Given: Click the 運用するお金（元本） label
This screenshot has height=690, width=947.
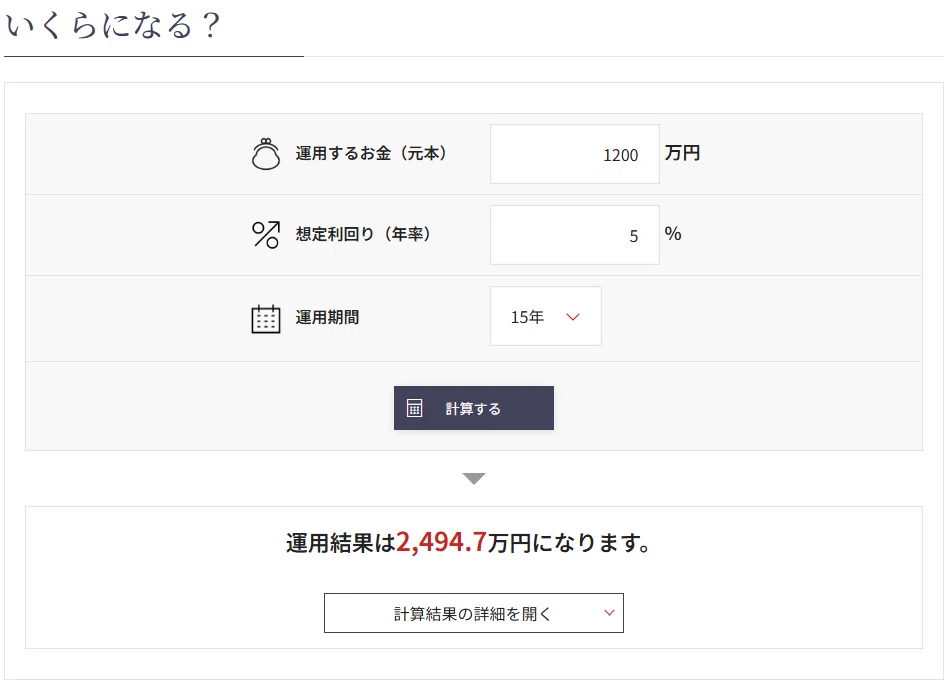Looking at the screenshot, I should (x=371, y=153).
